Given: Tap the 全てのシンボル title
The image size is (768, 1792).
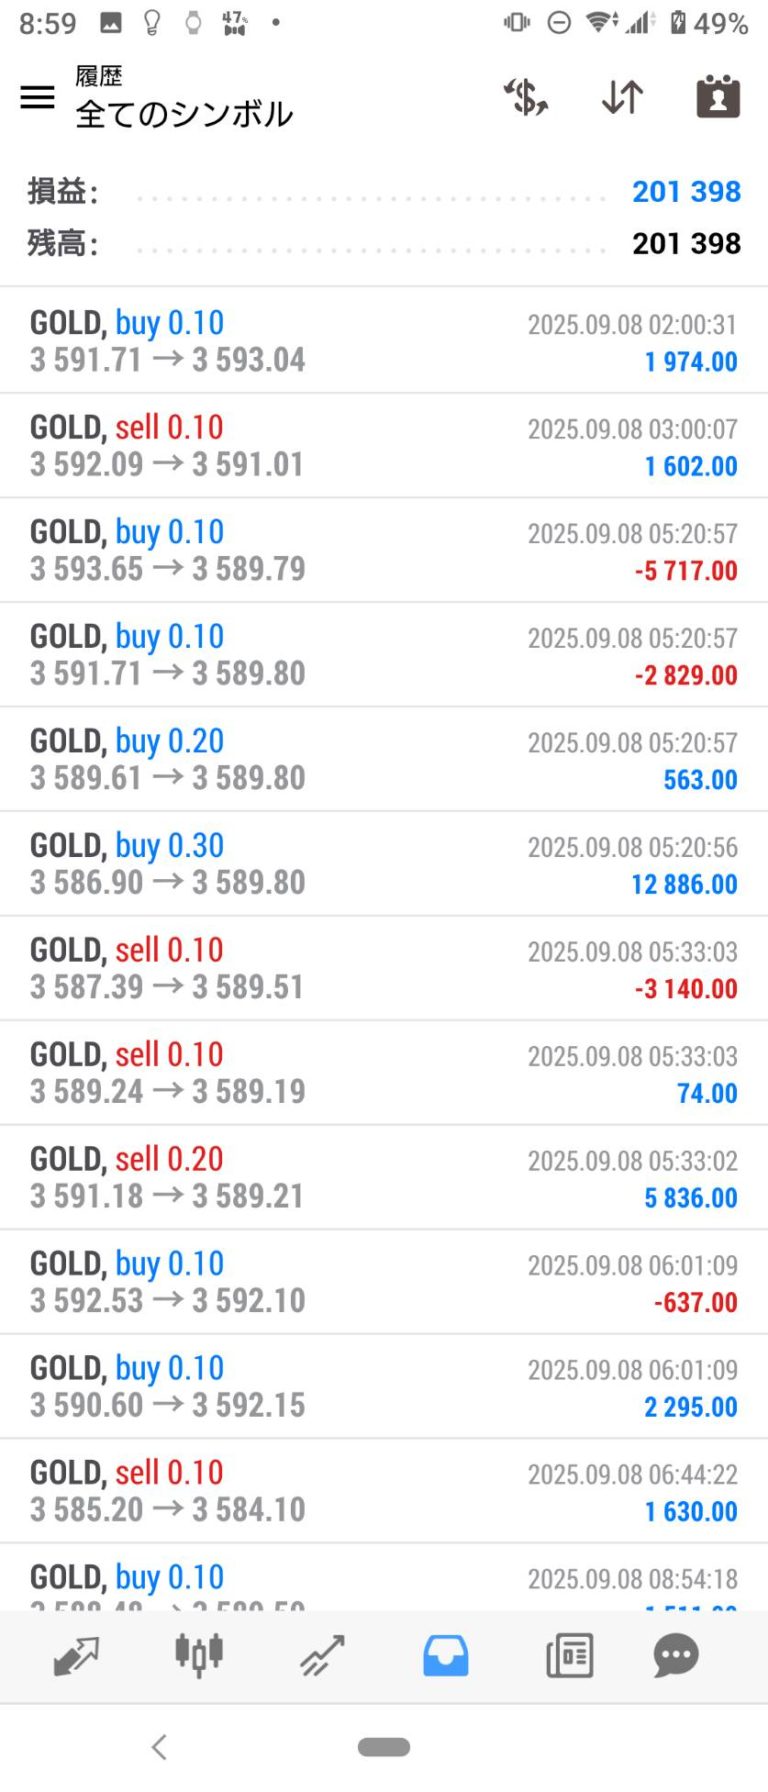Looking at the screenshot, I should click(x=184, y=114).
